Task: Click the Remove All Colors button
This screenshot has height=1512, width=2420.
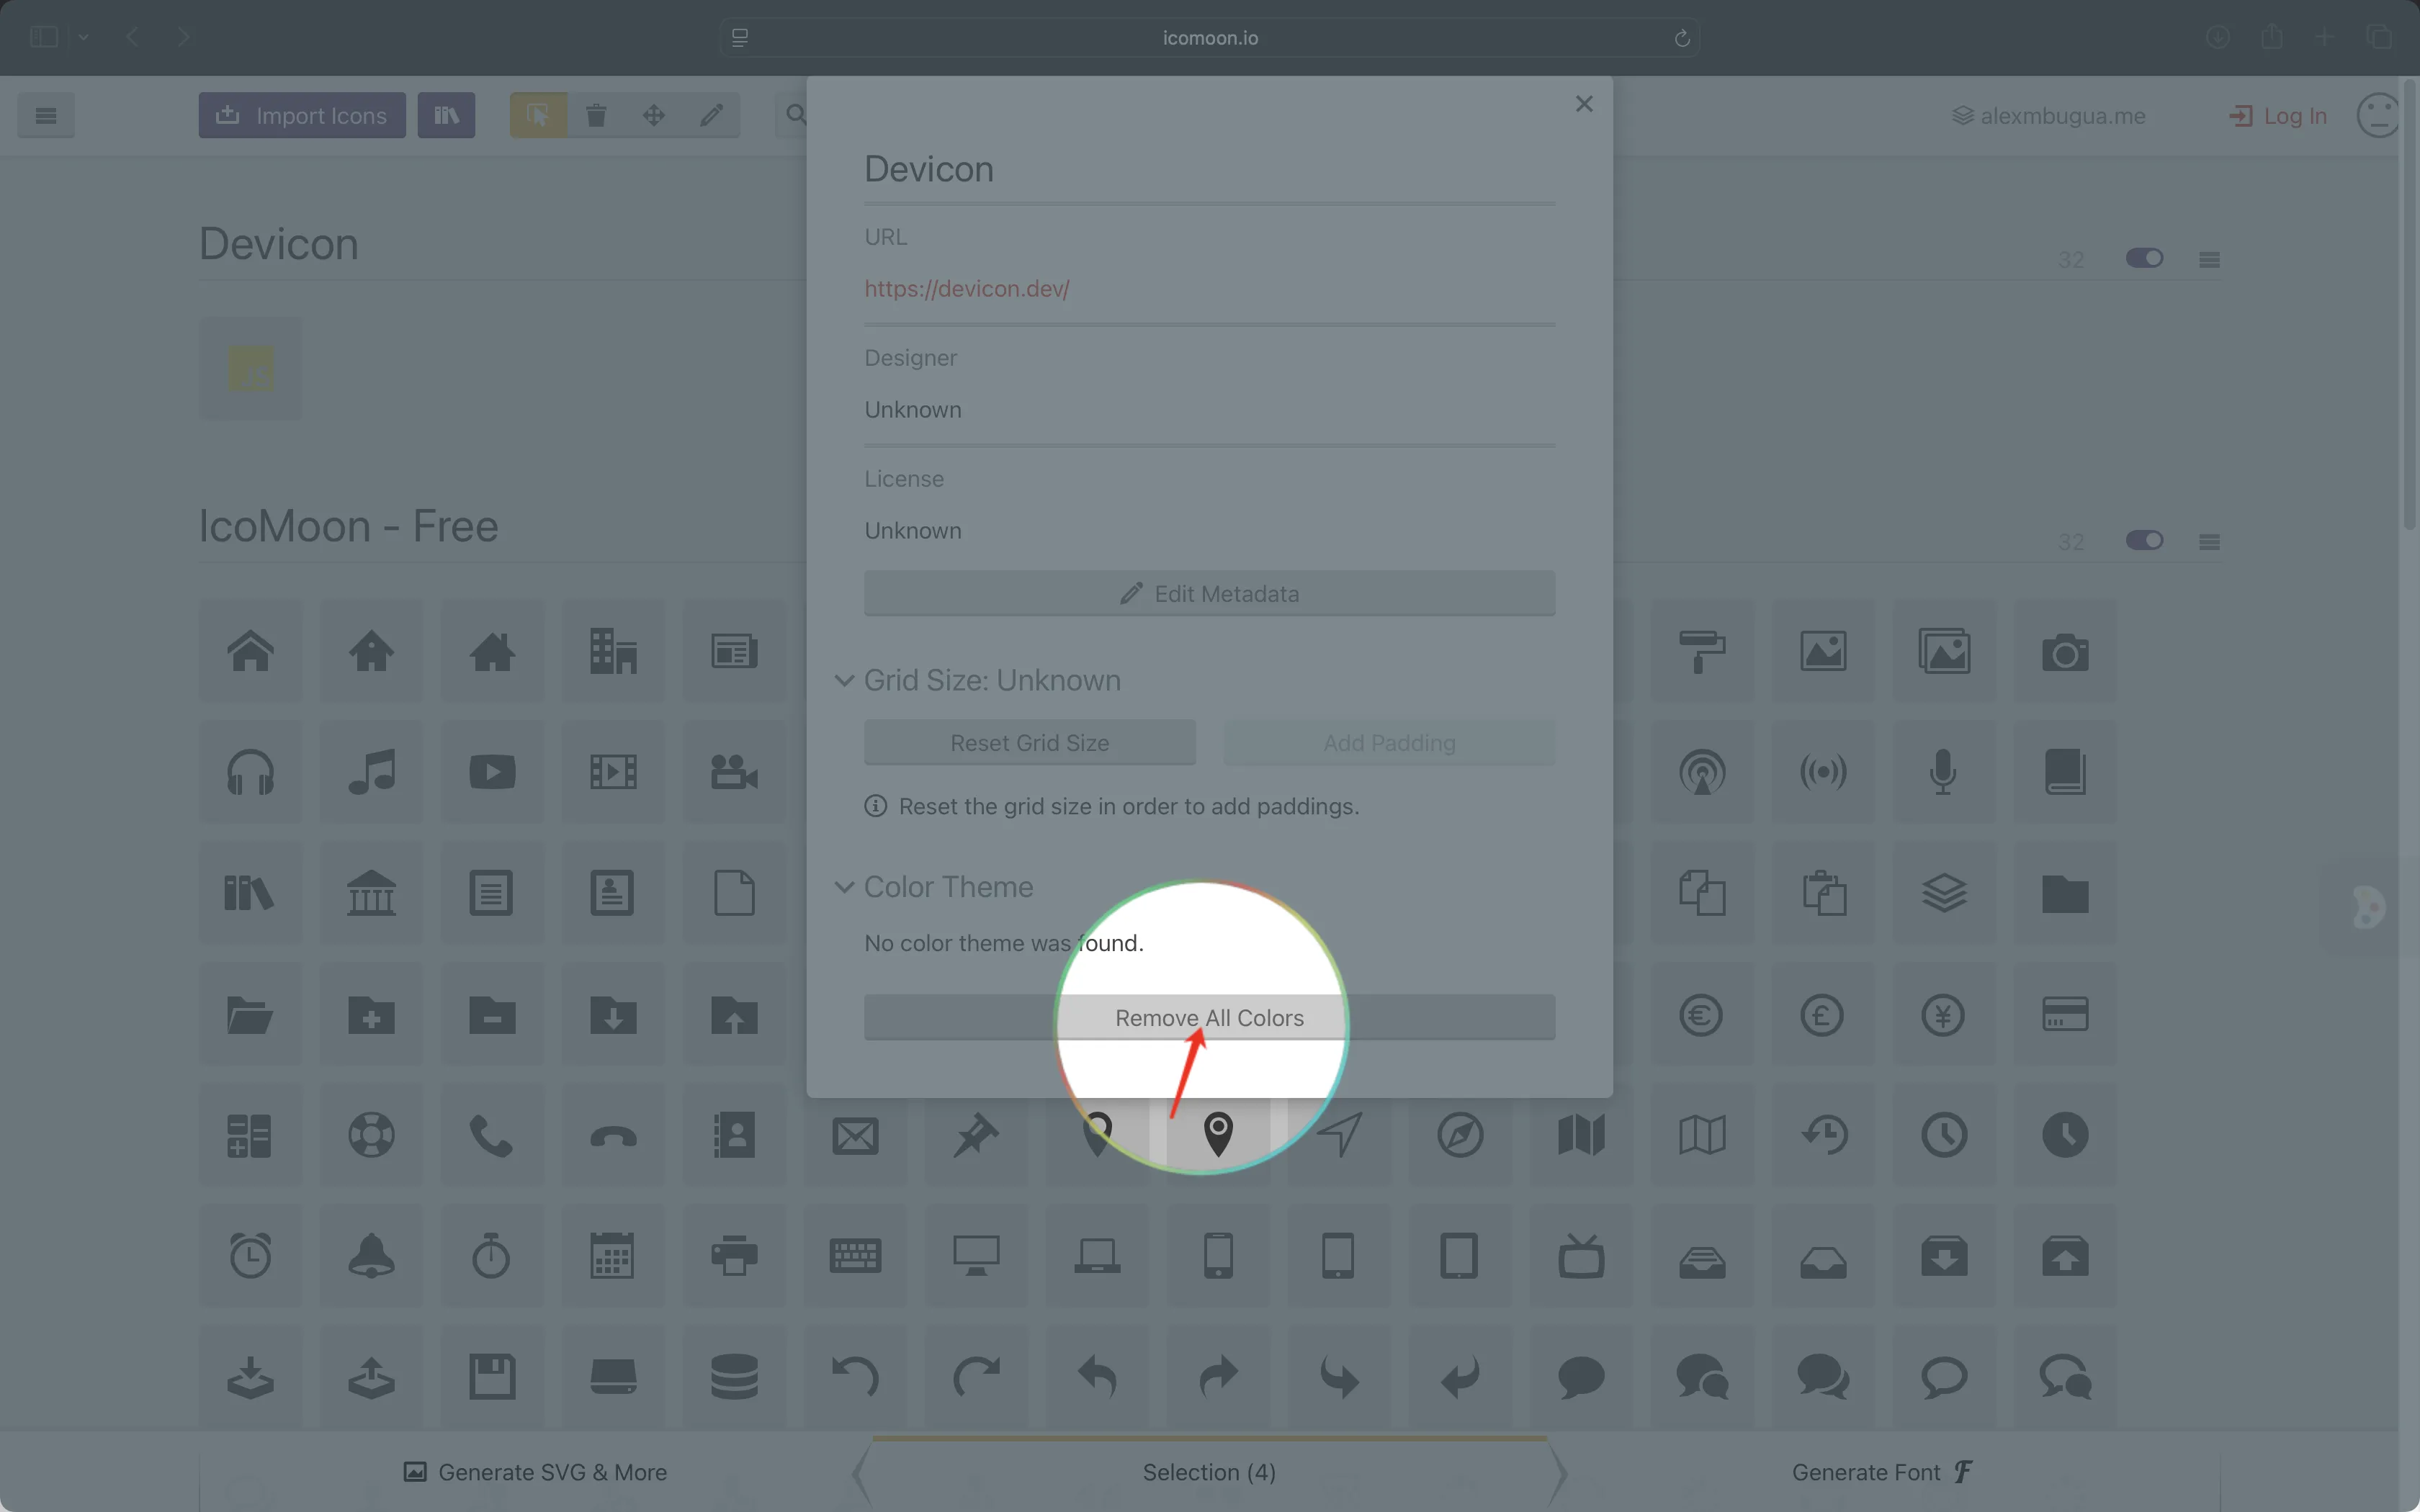Action: 1209,1017
